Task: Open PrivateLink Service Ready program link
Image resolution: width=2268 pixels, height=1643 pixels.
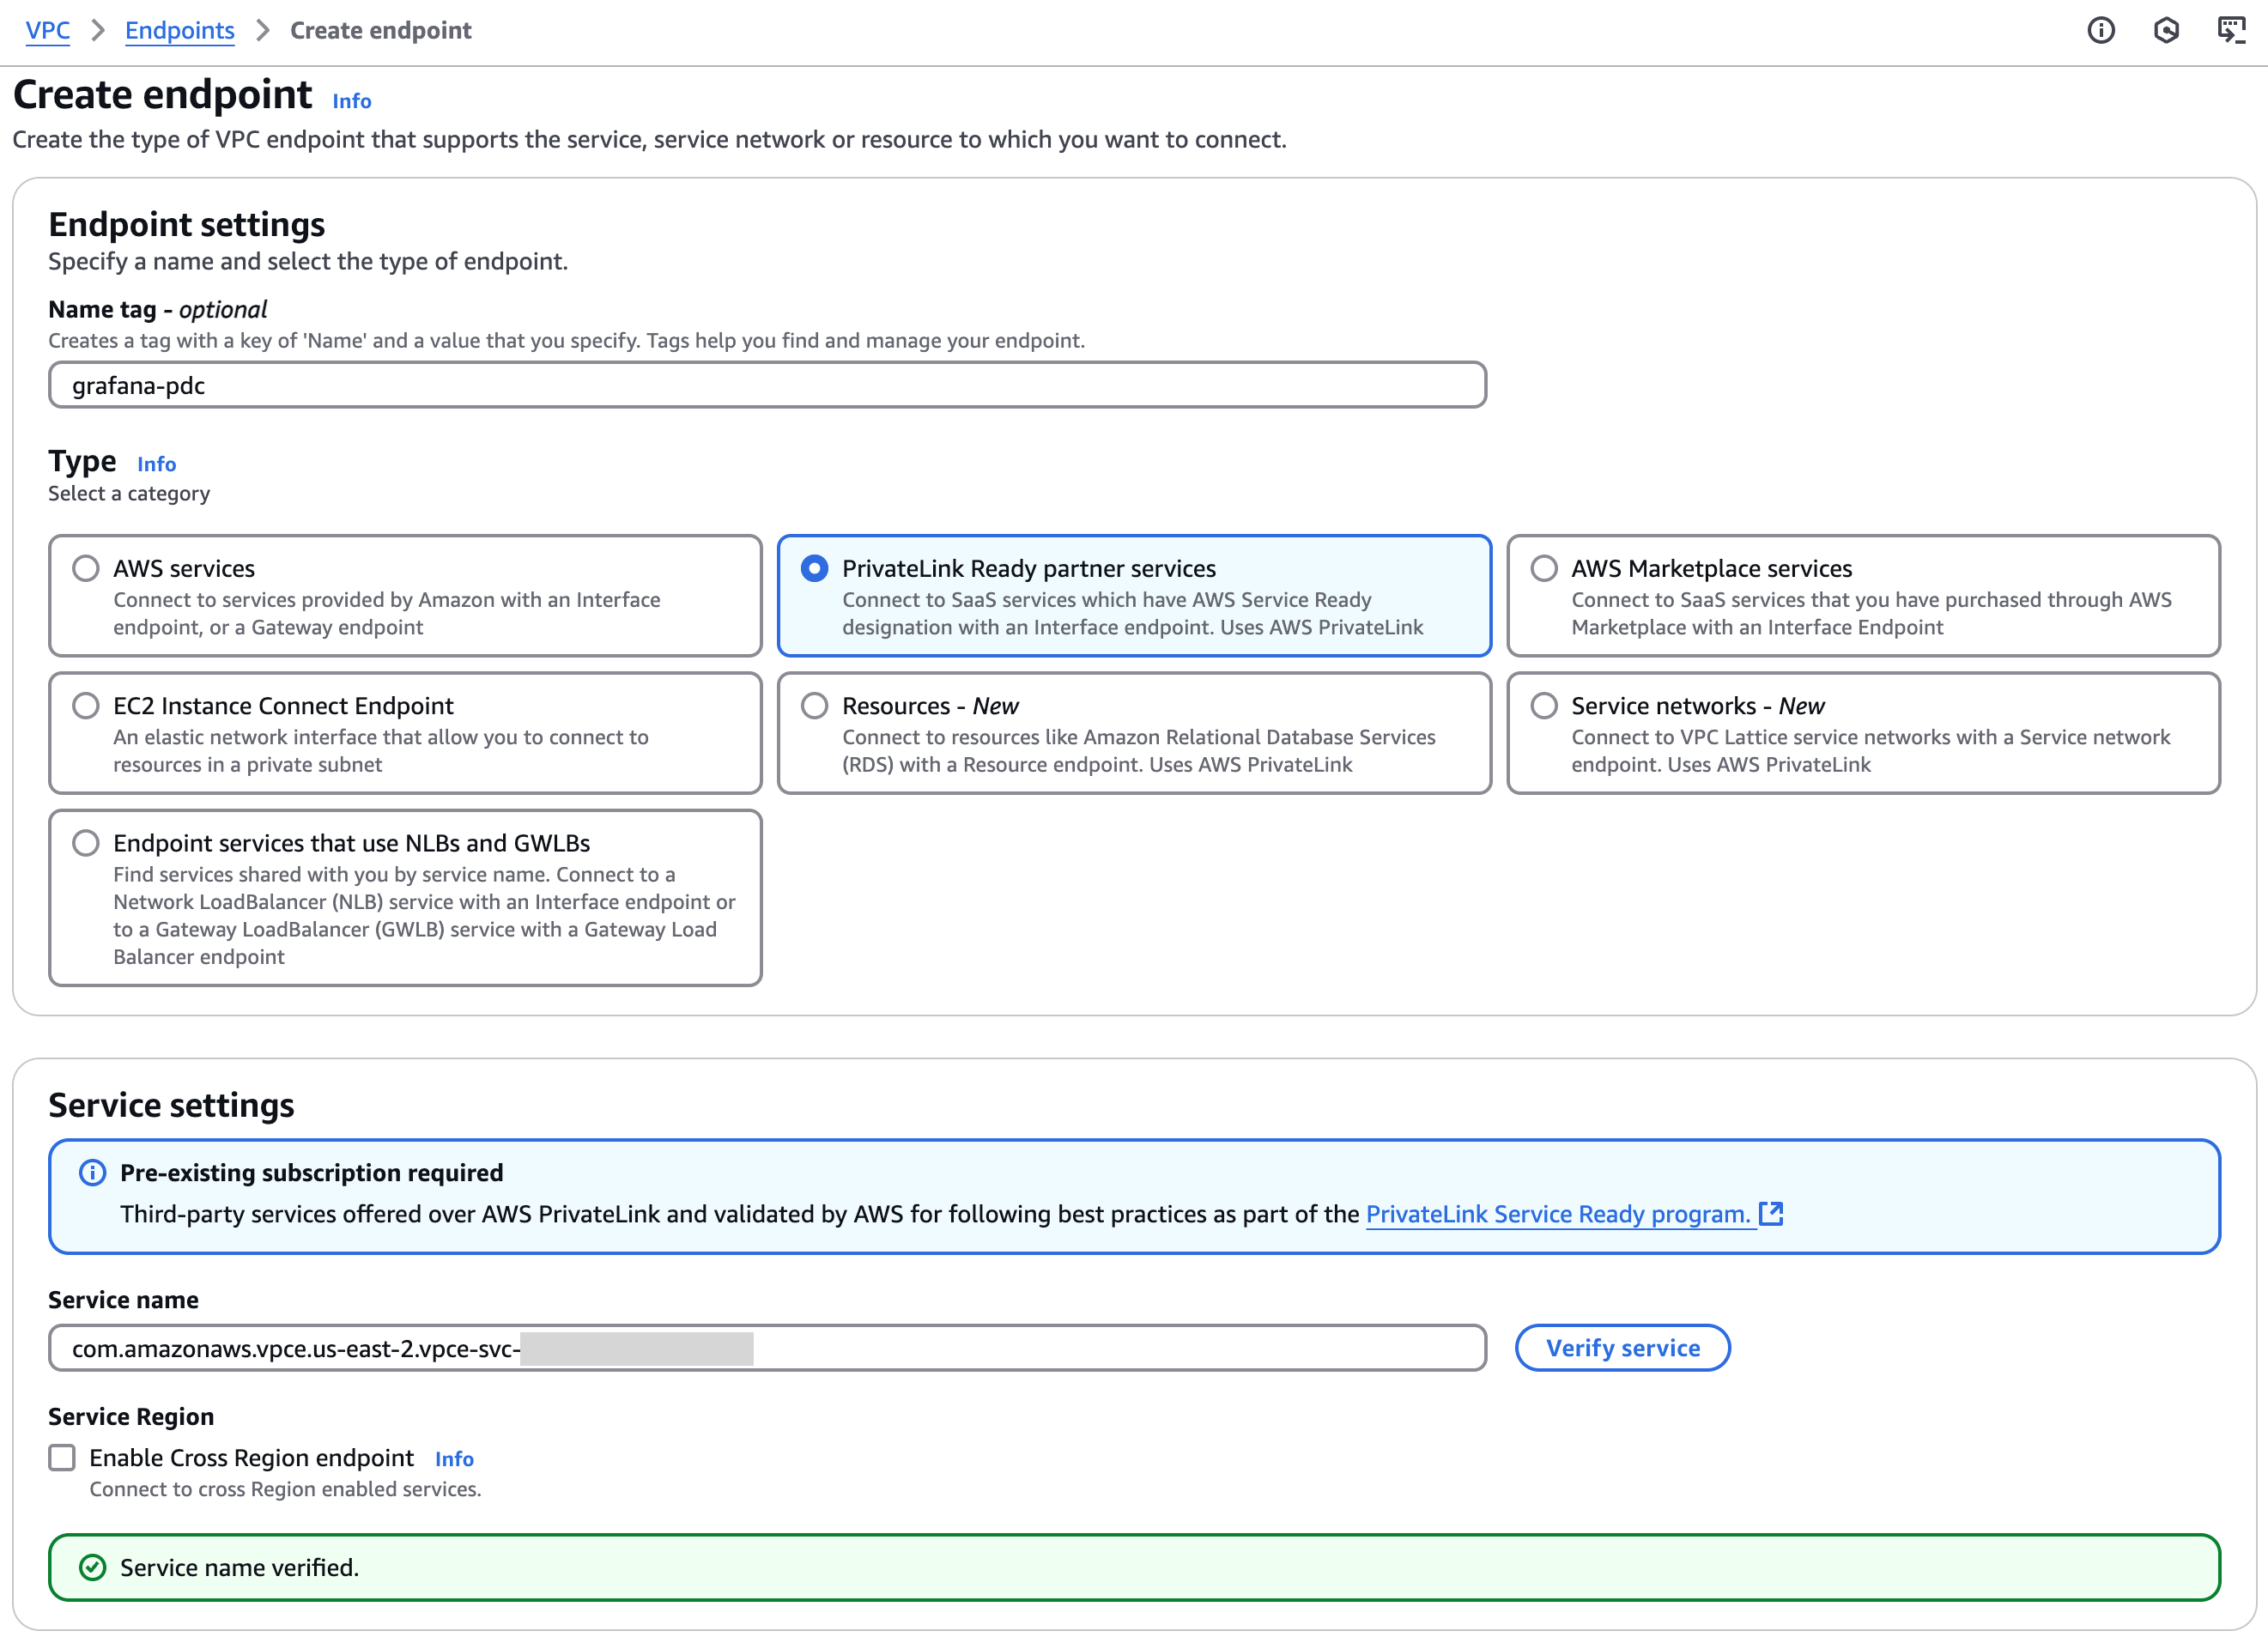Action: pyautogui.click(x=1557, y=1214)
